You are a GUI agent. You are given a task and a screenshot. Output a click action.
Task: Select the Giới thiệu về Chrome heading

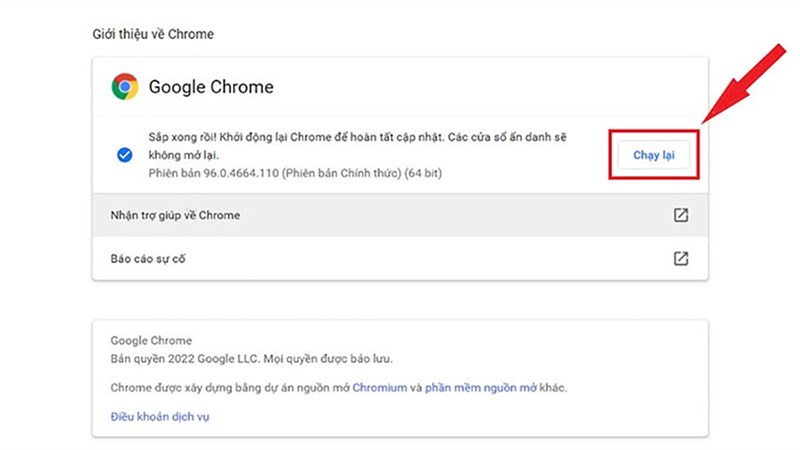pyautogui.click(x=153, y=34)
